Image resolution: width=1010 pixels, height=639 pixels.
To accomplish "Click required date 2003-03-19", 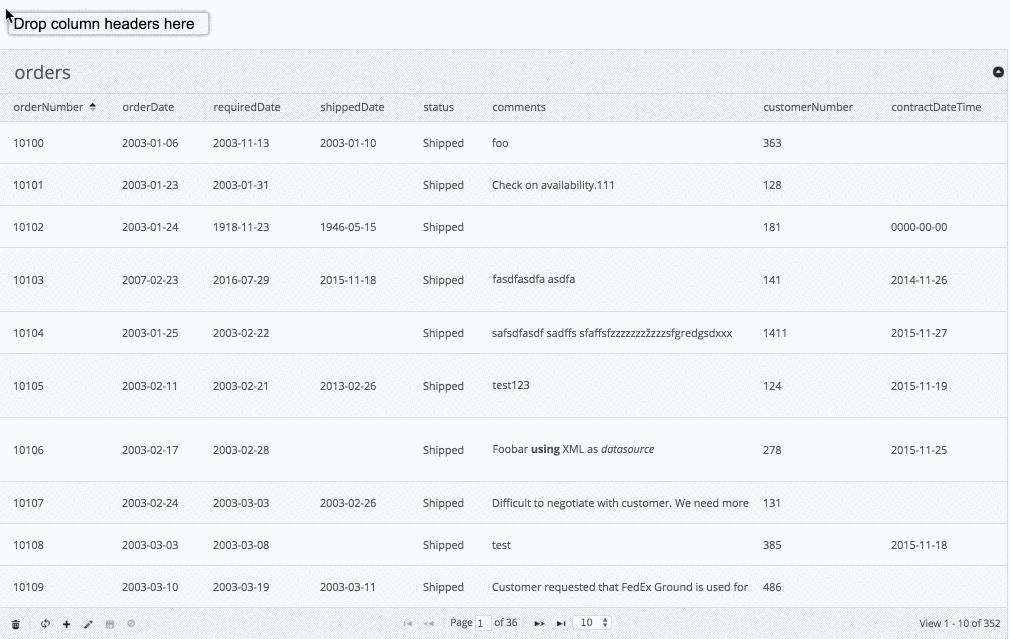I will coord(241,587).
